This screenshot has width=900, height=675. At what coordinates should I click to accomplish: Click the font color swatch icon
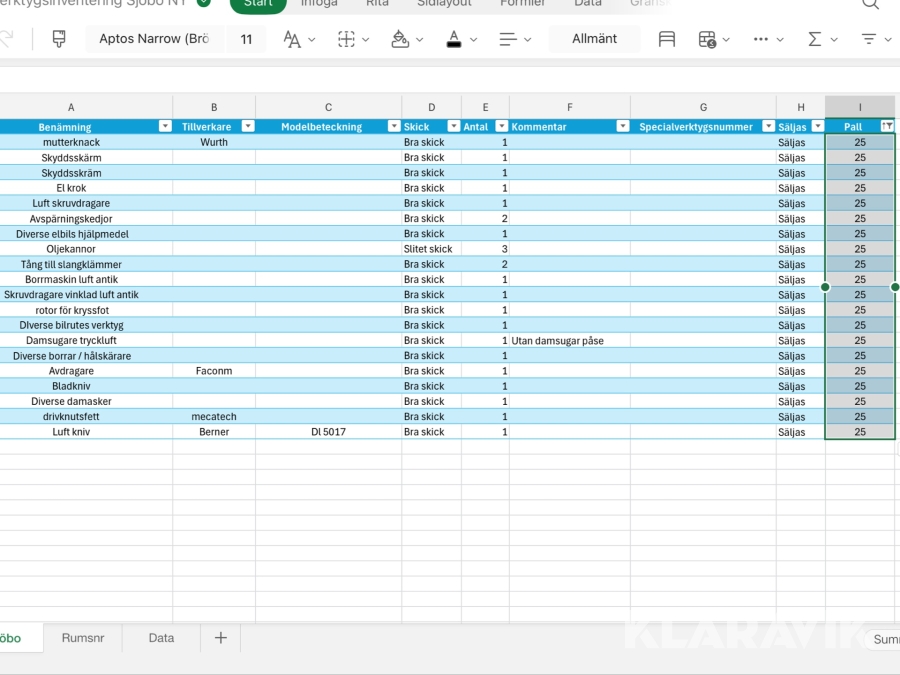(454, 39)
